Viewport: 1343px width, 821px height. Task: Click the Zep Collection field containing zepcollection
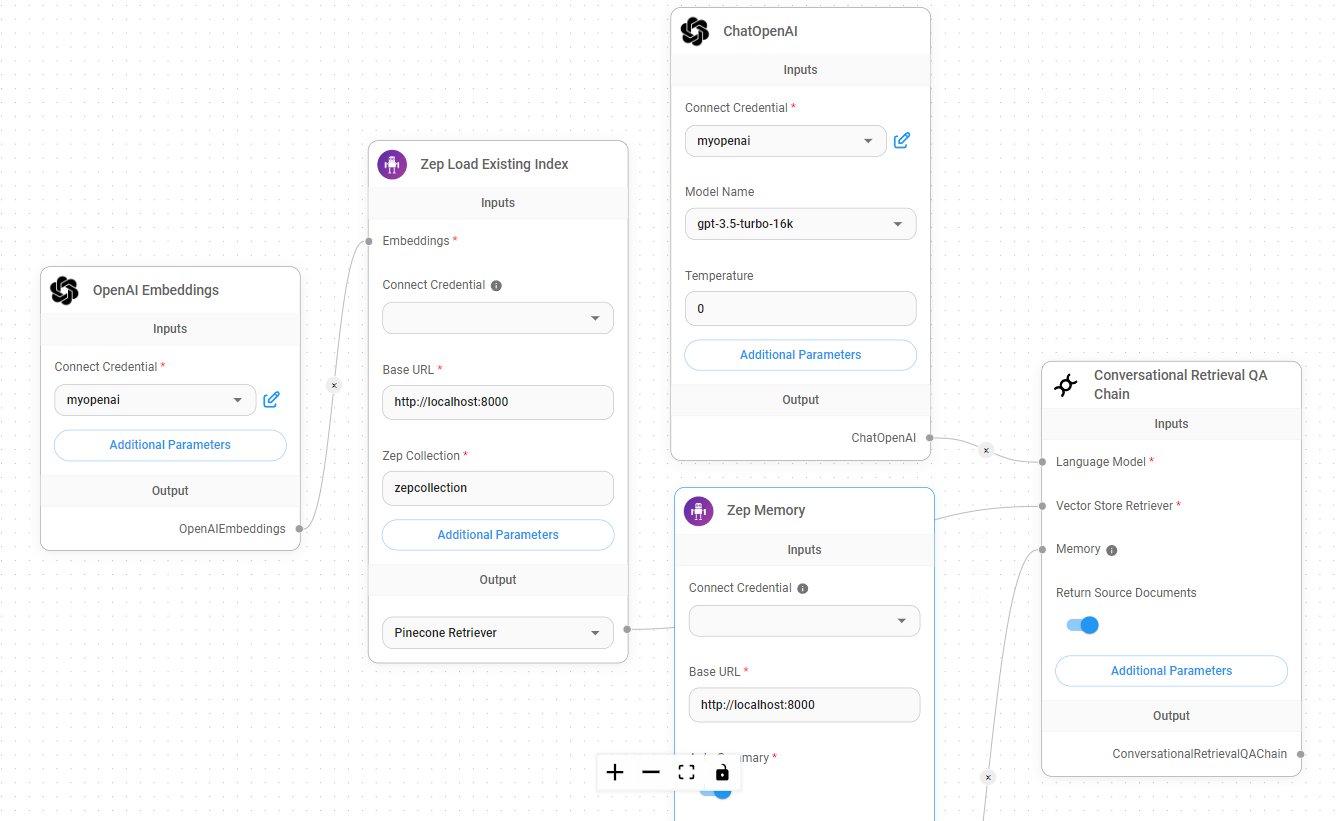pos(498,488)
